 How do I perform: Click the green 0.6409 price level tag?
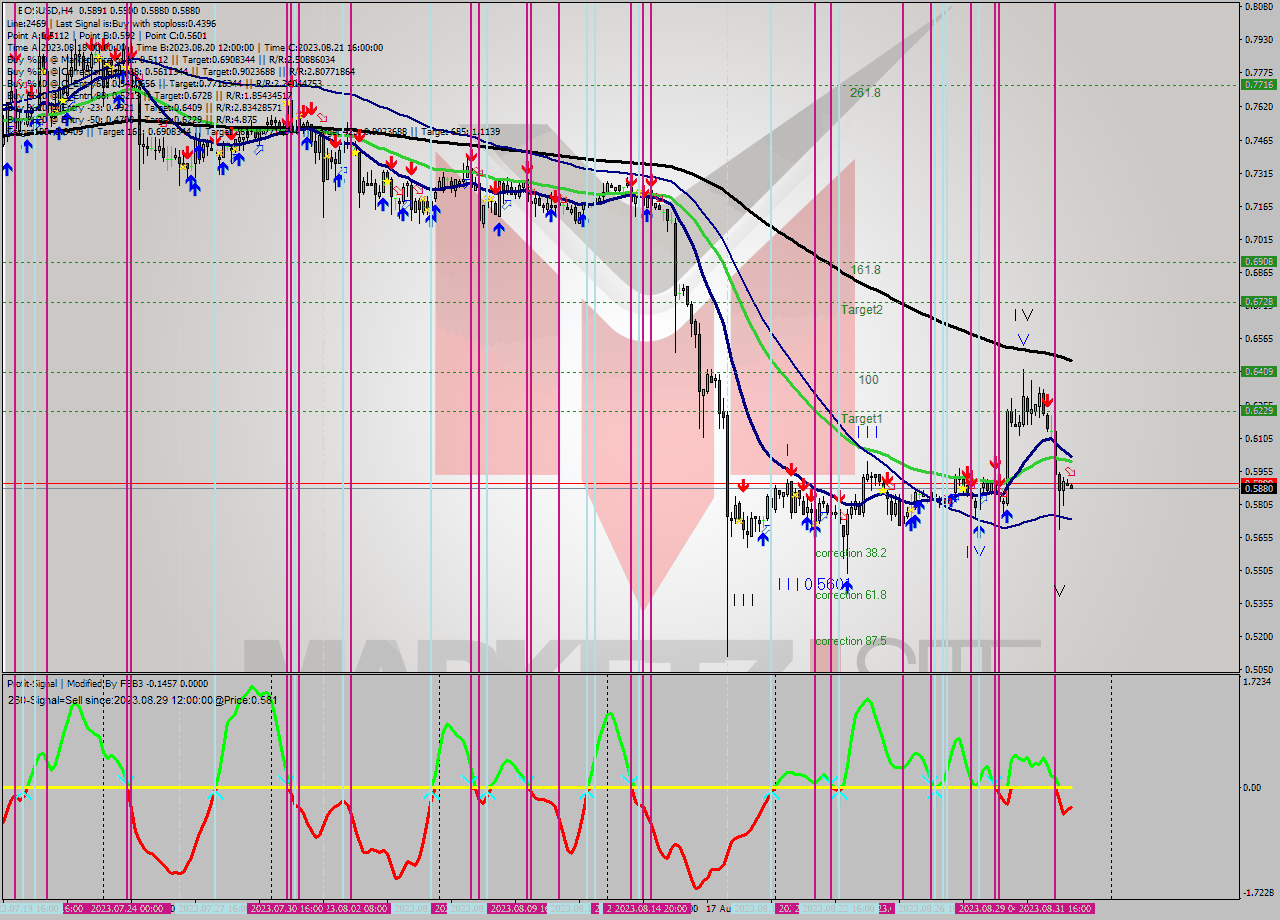point(1258,371)
